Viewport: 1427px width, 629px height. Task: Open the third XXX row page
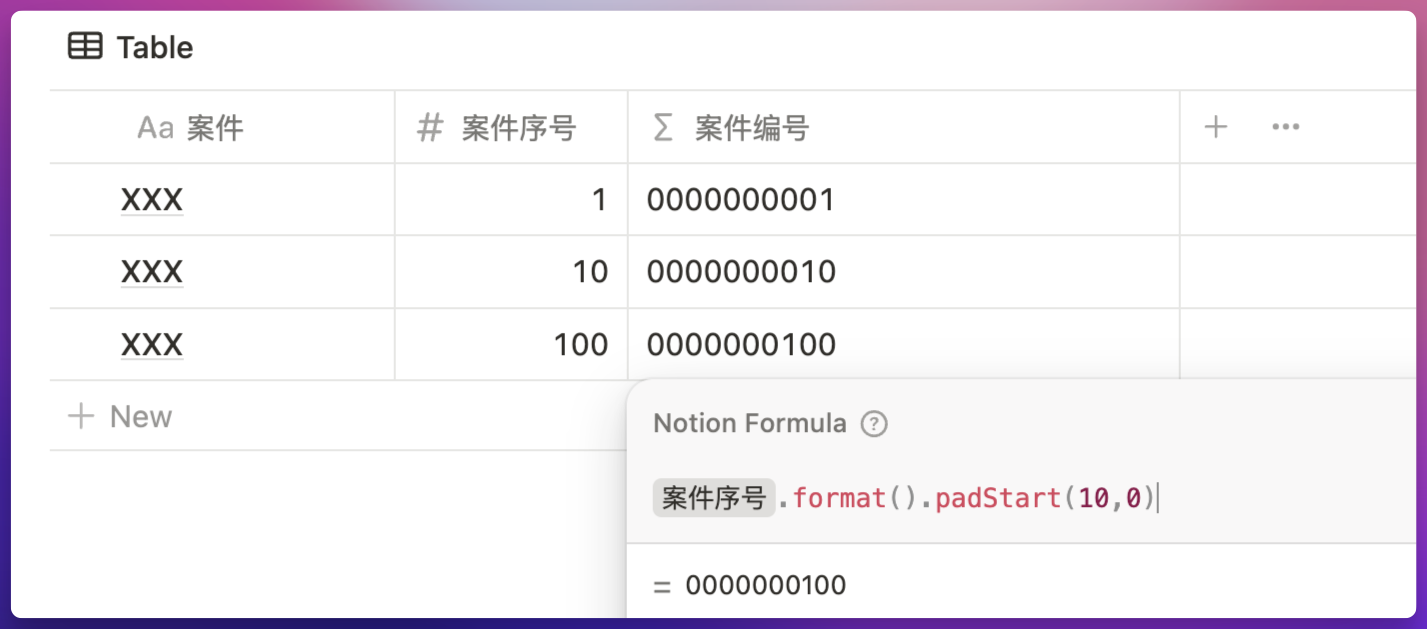[152, 345]
